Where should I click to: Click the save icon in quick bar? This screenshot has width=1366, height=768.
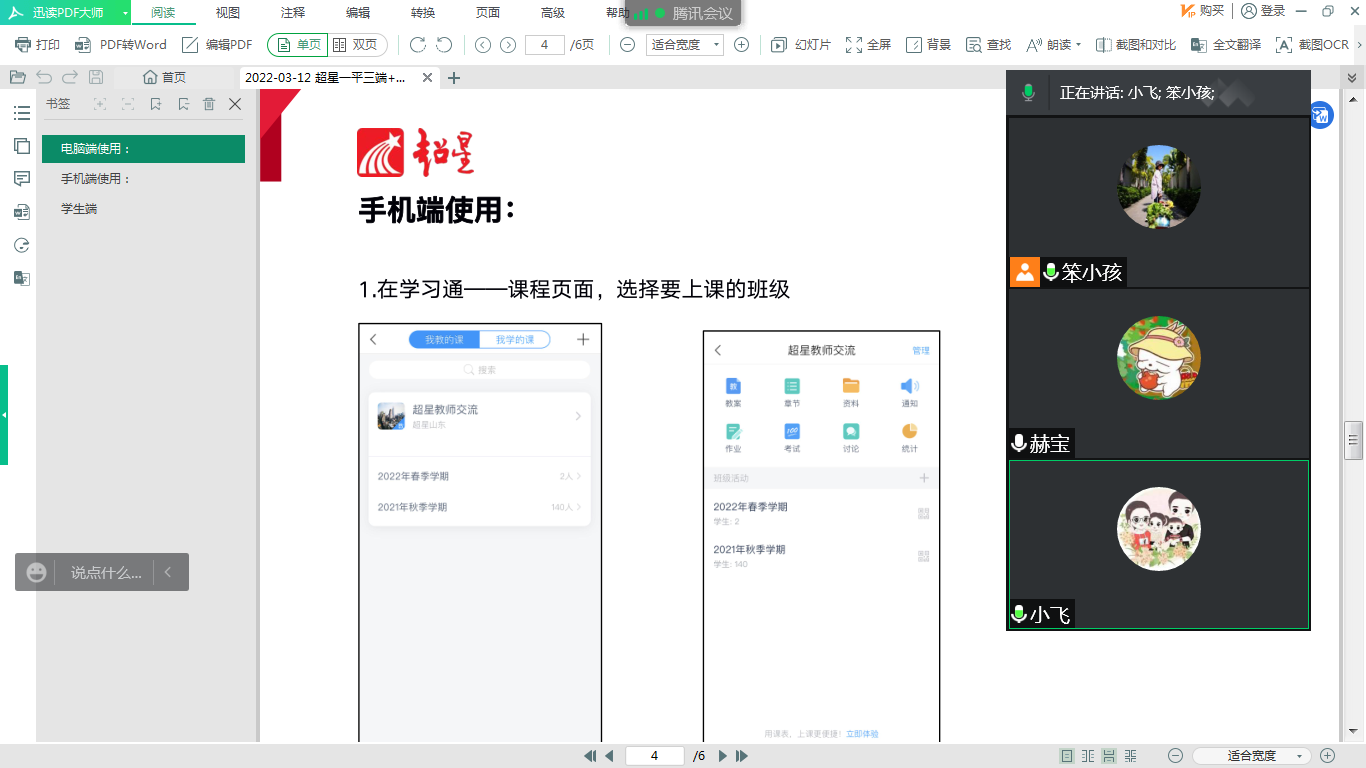point(96,77)
